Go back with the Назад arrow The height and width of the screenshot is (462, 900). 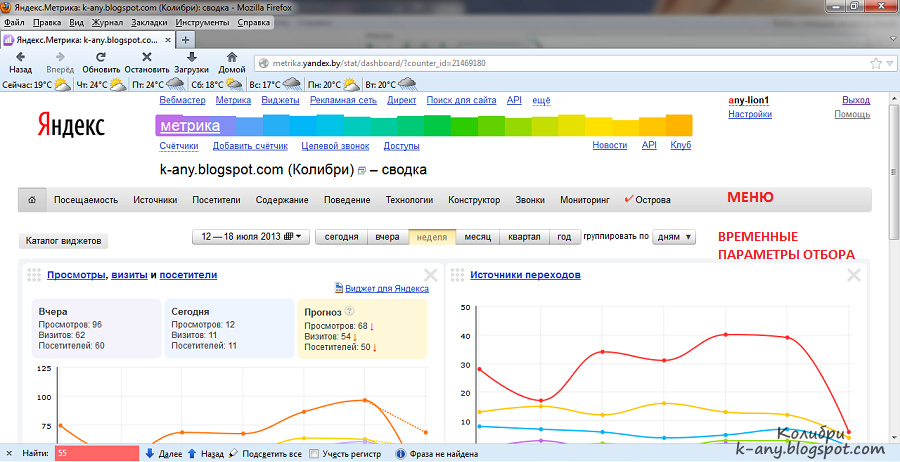coord(20,57)
